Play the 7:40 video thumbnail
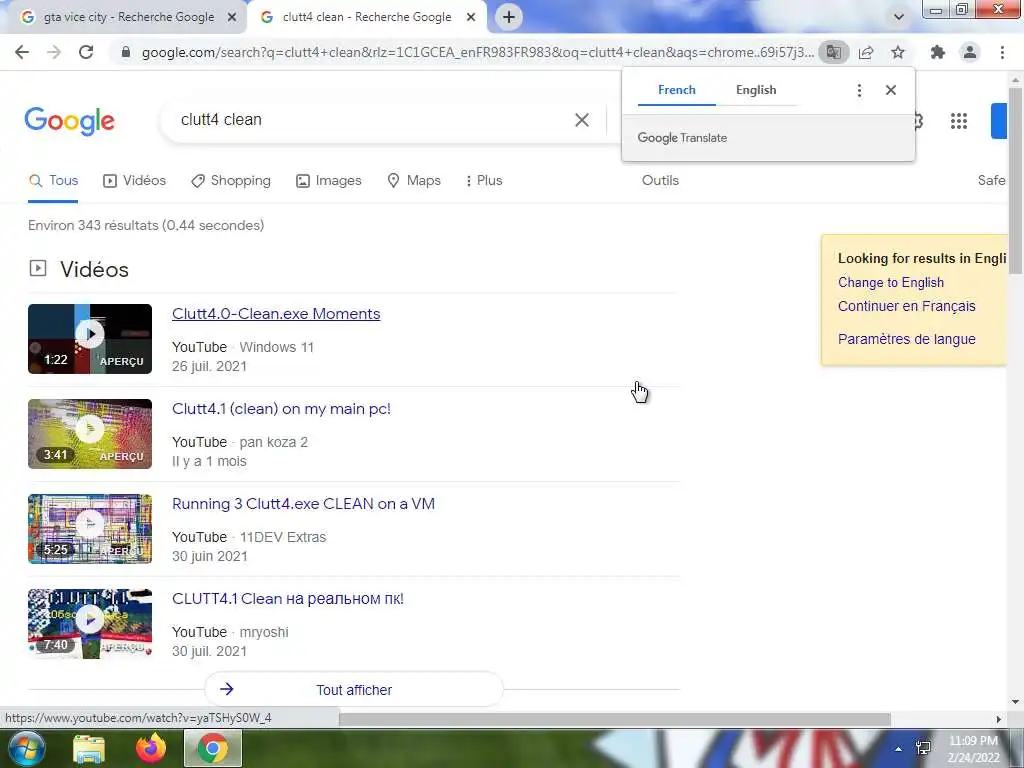 [x=90, y=624]
